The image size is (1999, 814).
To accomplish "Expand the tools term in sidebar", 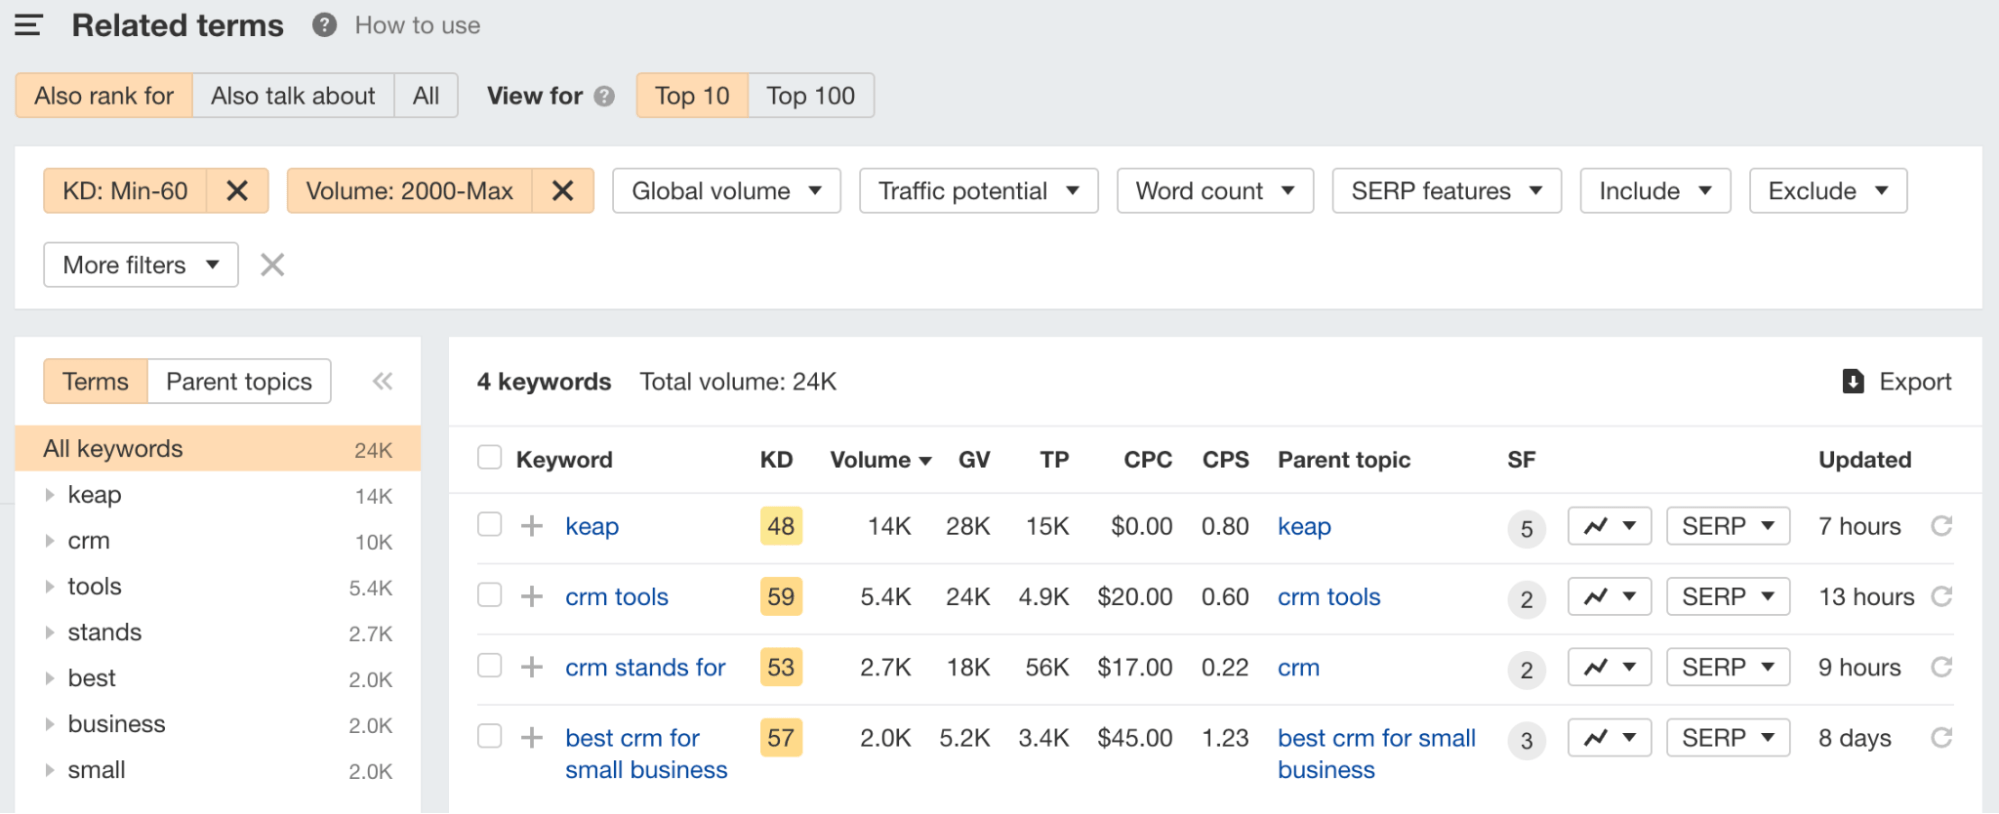I will pyautogui.click(x=49, y=587).
